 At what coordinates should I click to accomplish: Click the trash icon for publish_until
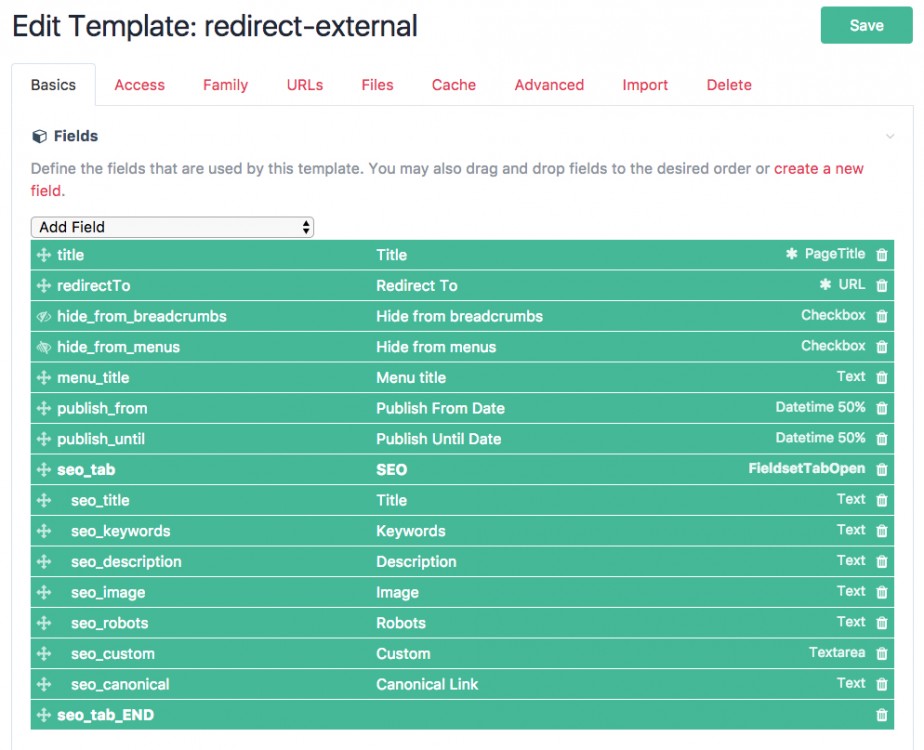click(x=881, y=439)
